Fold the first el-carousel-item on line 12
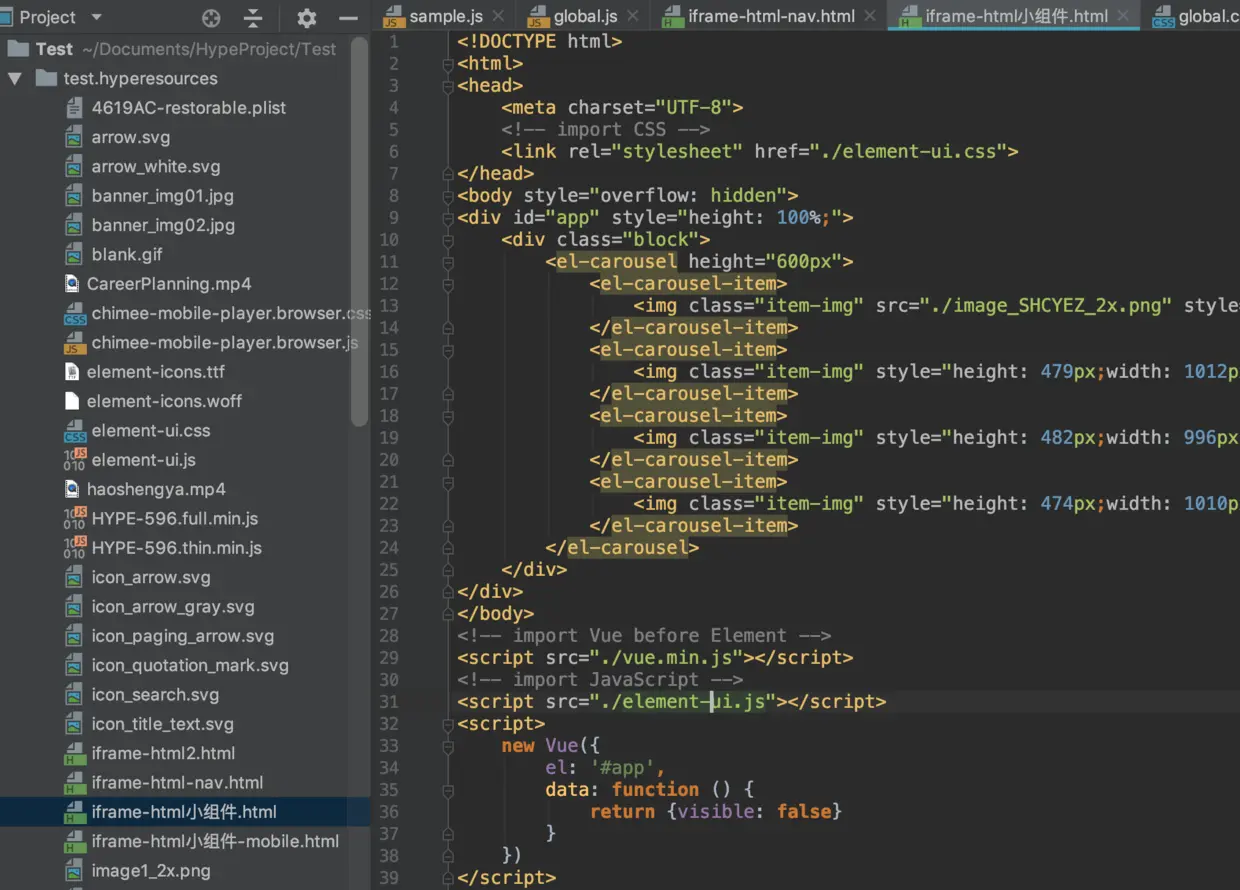Viewport: 1240px width, 890px height. (x=448, y=284)
